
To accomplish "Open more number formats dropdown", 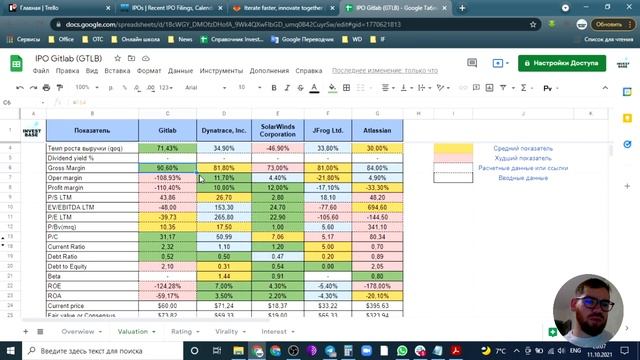I will [x=166, y=88].
